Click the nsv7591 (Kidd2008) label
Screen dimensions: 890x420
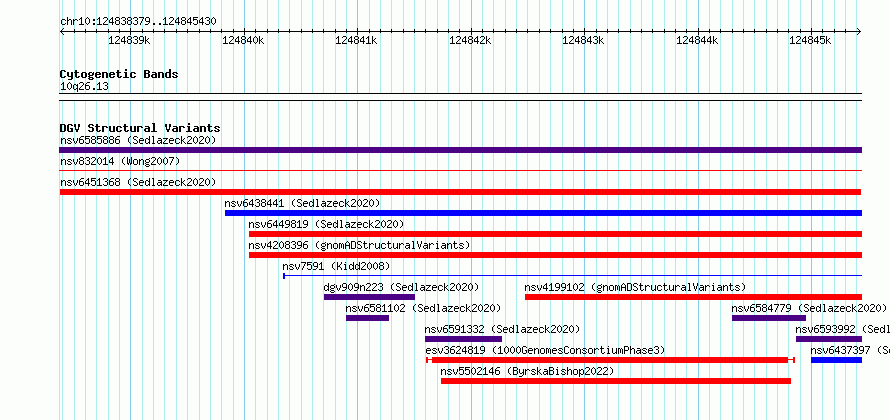336,266
